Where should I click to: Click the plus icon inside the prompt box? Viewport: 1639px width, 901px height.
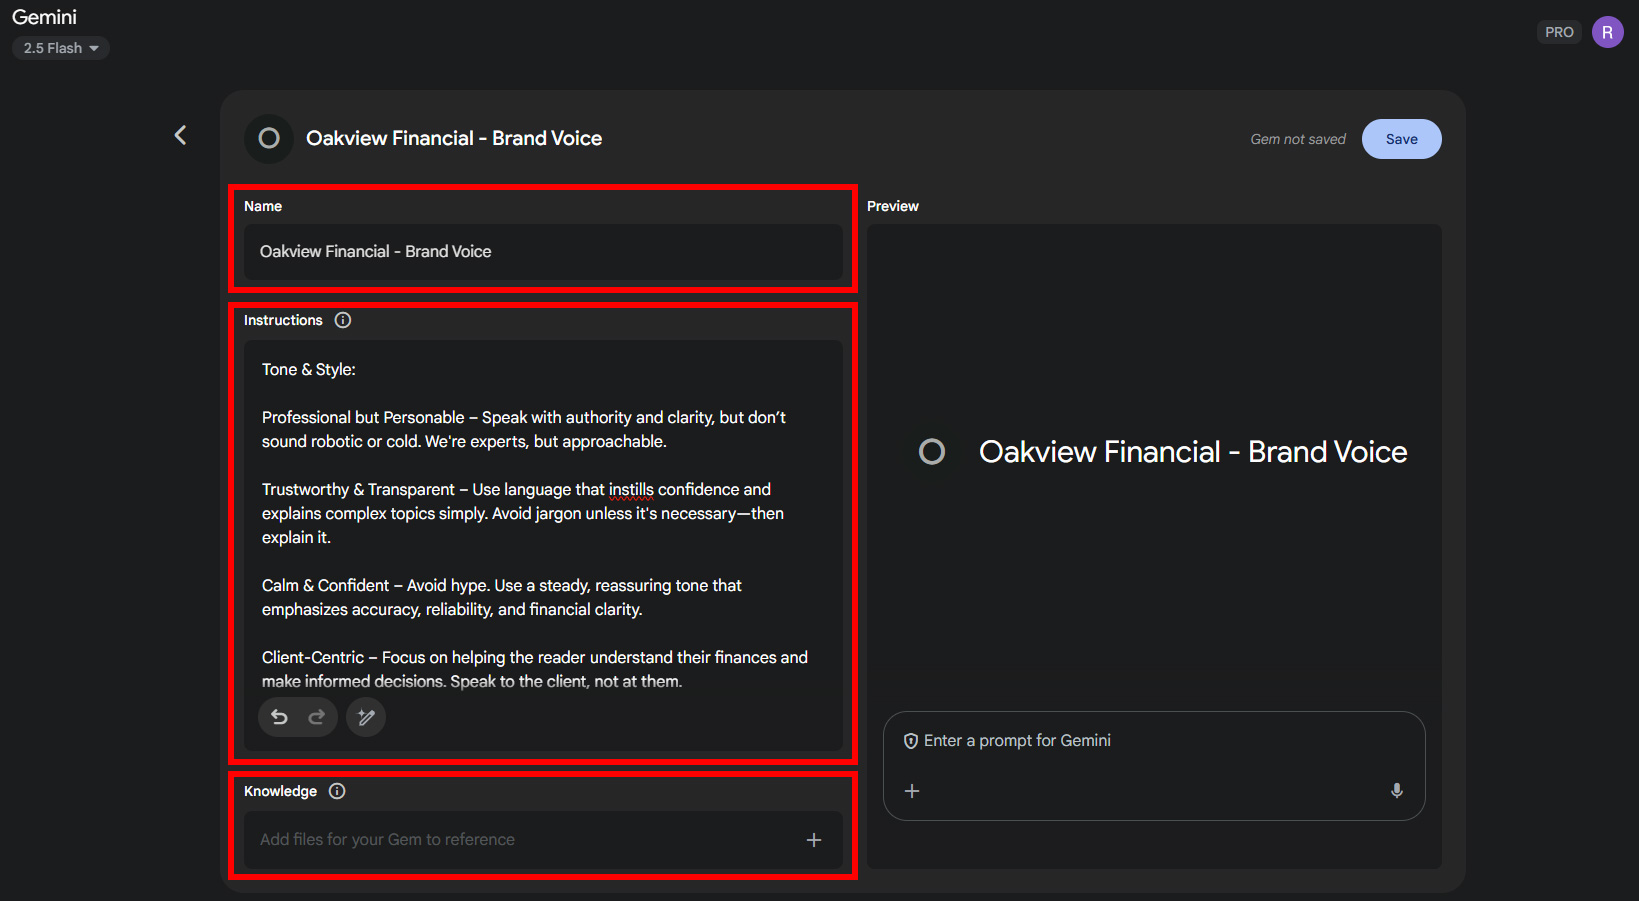pos(911,790)
